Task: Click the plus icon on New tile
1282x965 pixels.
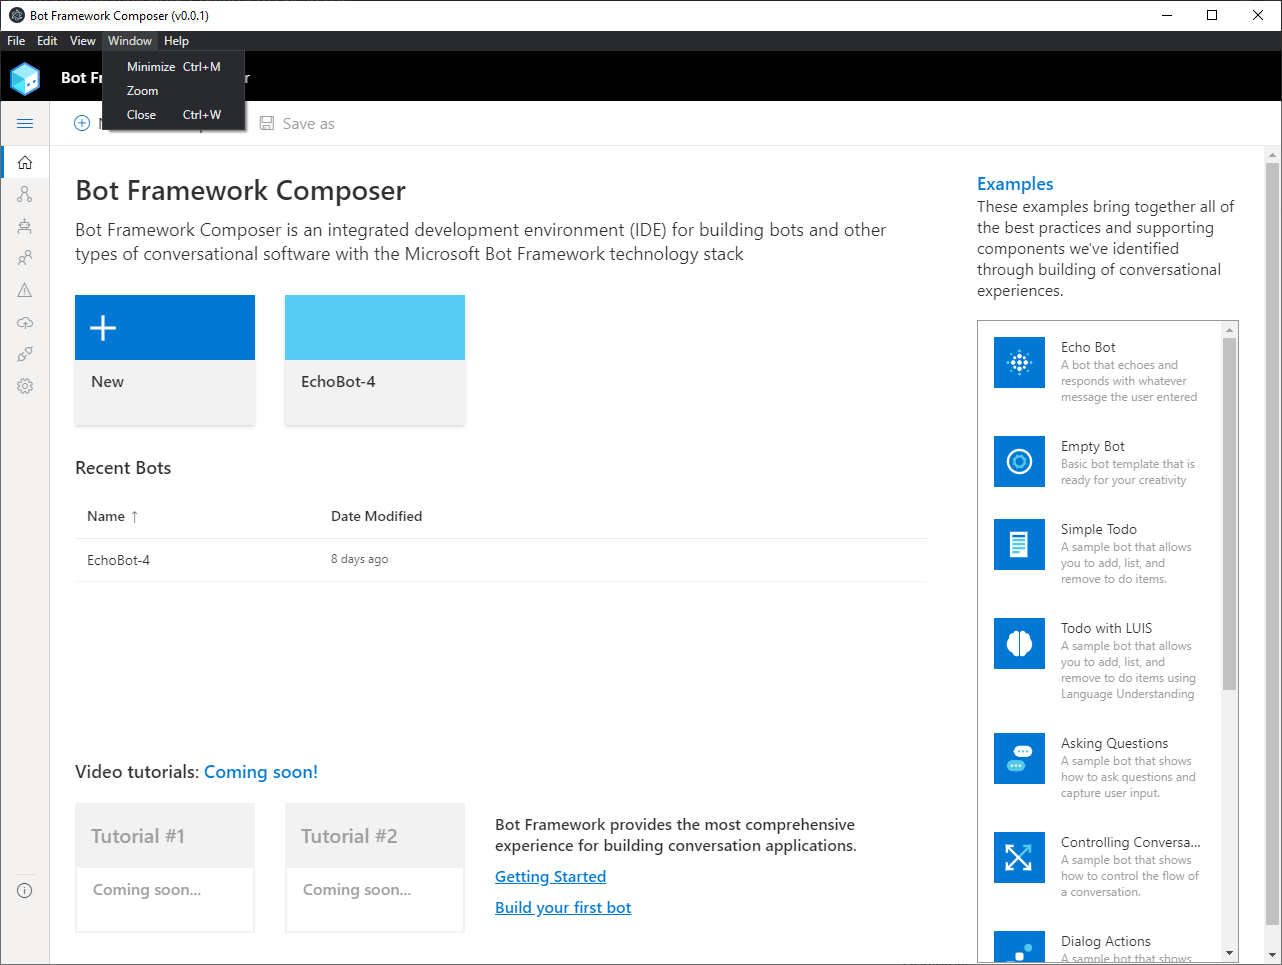Action: pos(103,327)
